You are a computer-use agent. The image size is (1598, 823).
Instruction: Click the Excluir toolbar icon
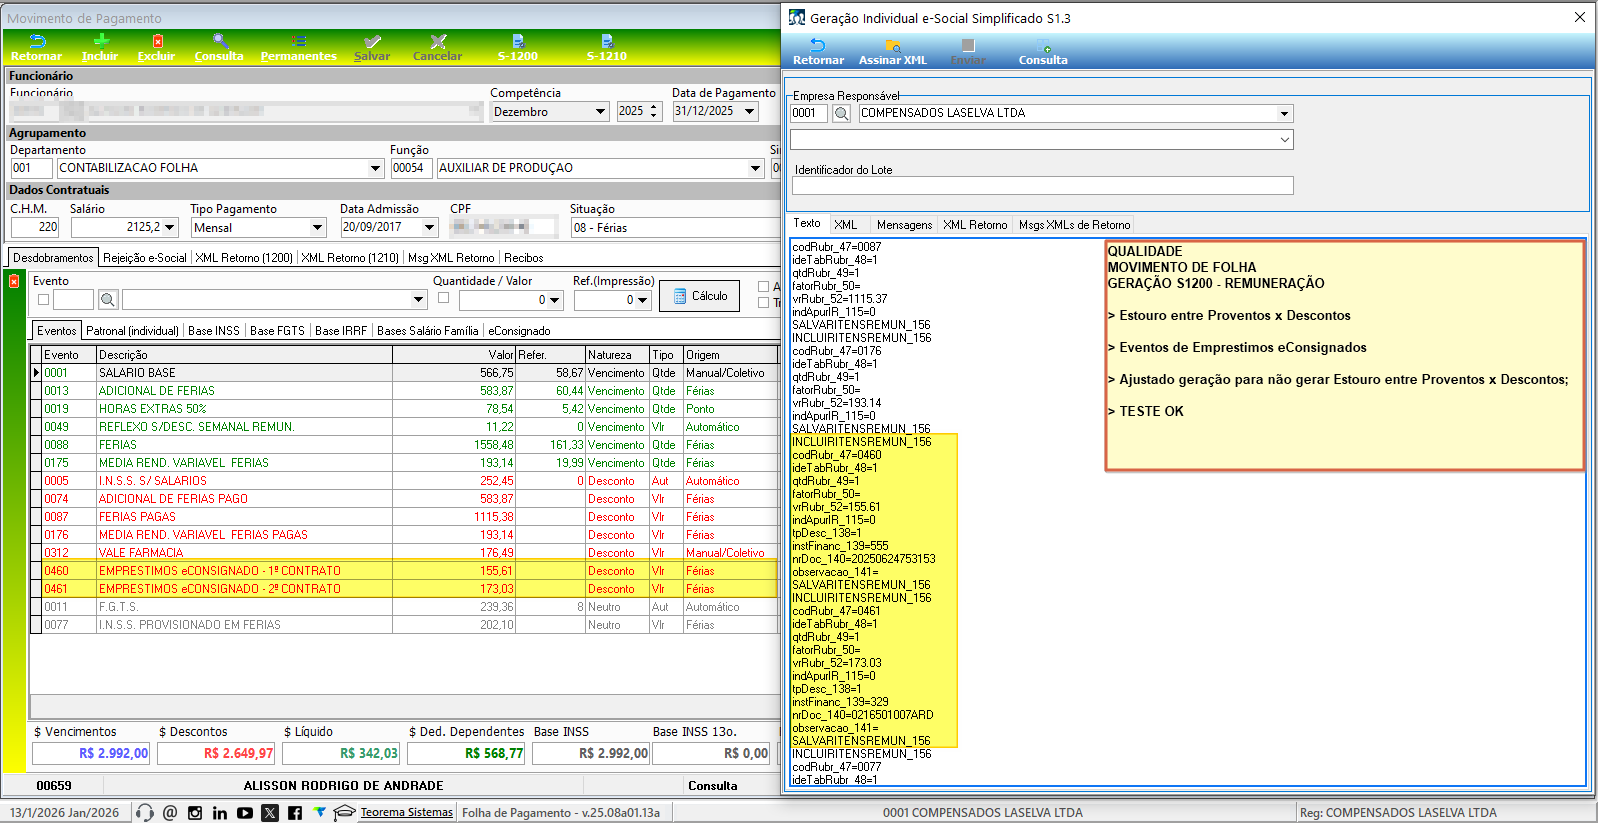pos(156,47)
